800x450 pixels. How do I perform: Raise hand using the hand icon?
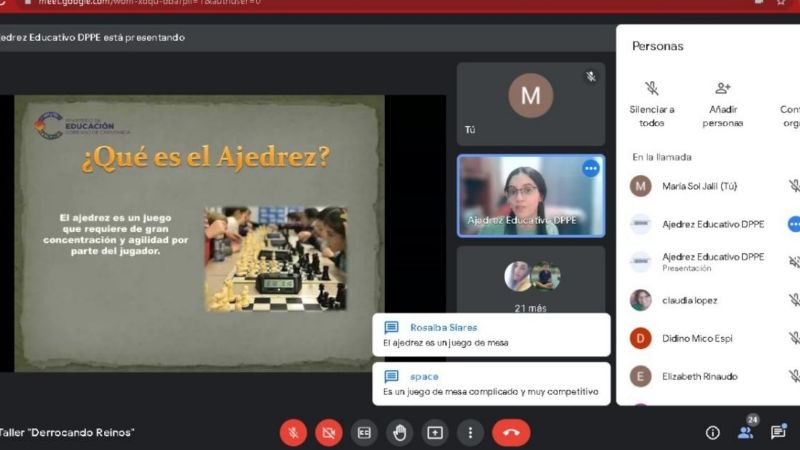(x=399, y=433)
